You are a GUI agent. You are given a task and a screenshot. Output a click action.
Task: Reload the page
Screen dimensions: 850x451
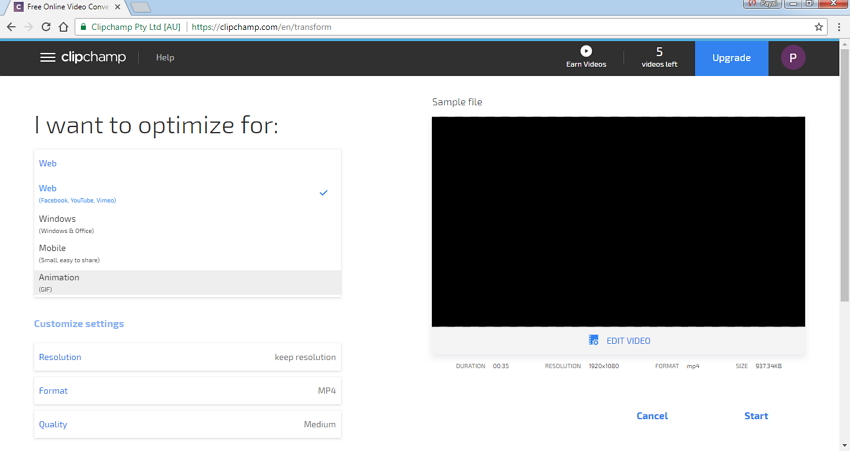46,27
